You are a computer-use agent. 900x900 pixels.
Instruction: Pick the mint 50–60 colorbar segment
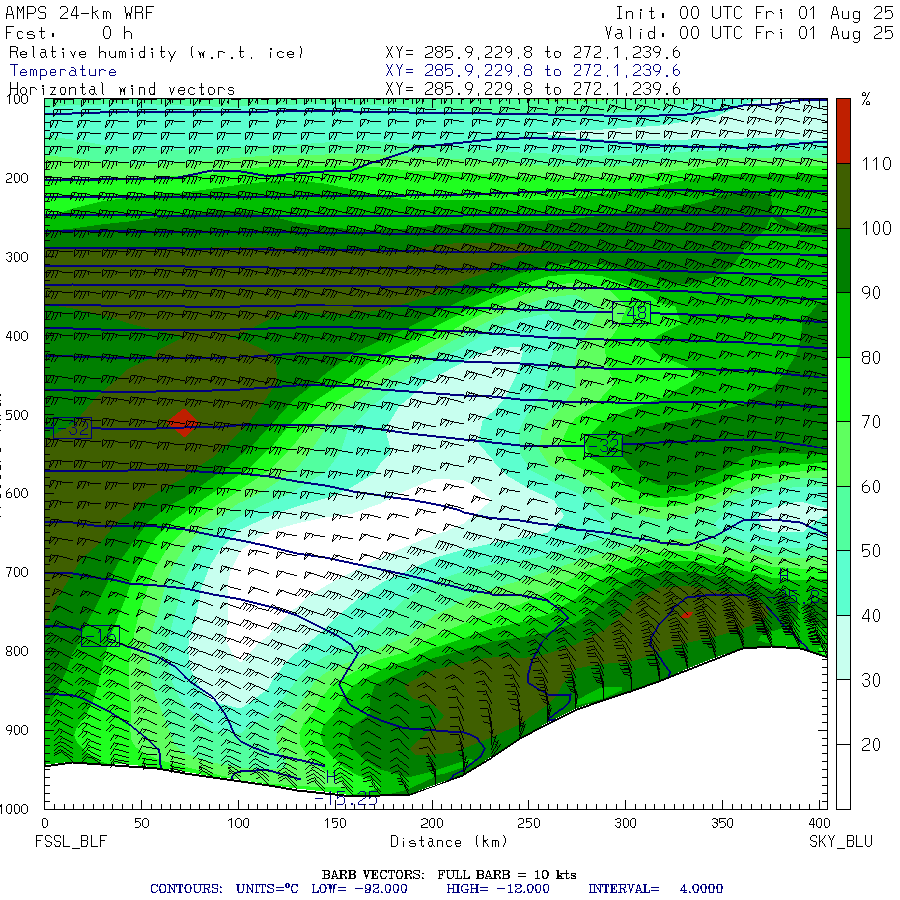coord(843,518)
